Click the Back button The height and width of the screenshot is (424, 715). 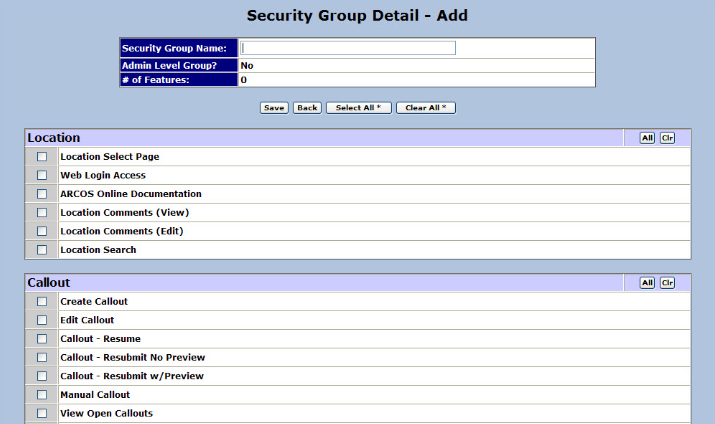pos(307,107)
